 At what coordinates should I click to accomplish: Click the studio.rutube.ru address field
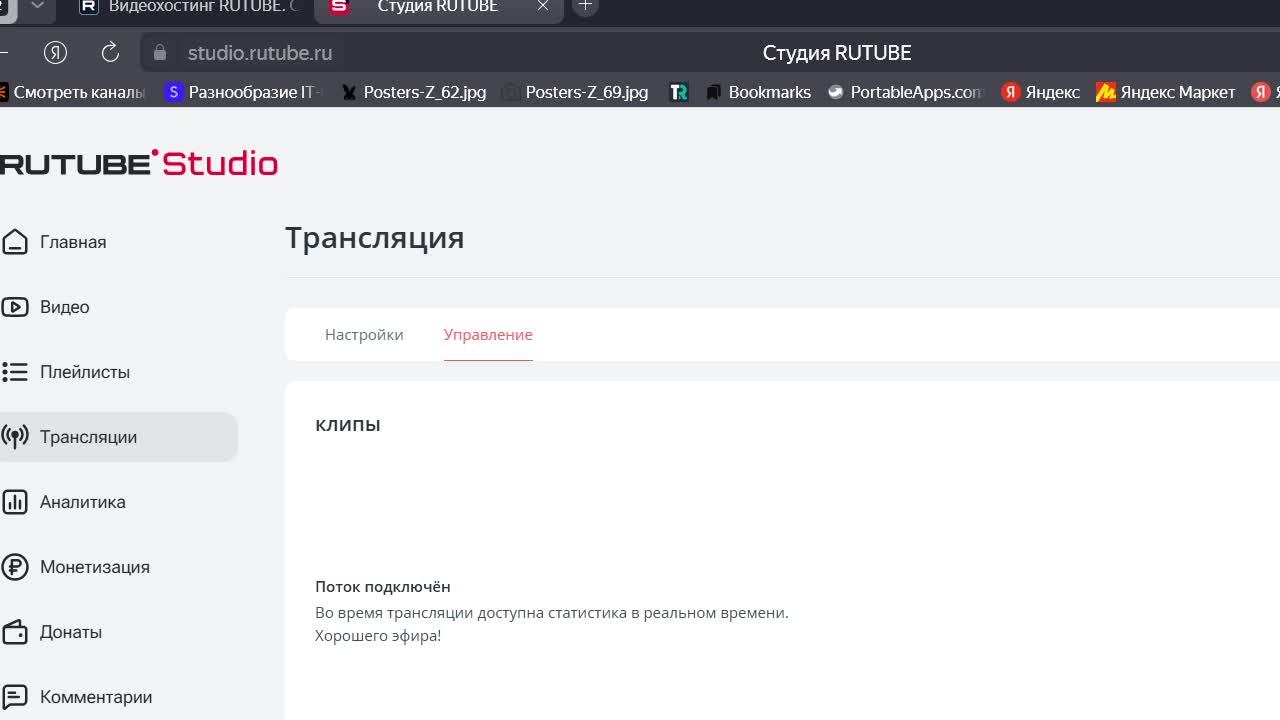pos(260,53)
